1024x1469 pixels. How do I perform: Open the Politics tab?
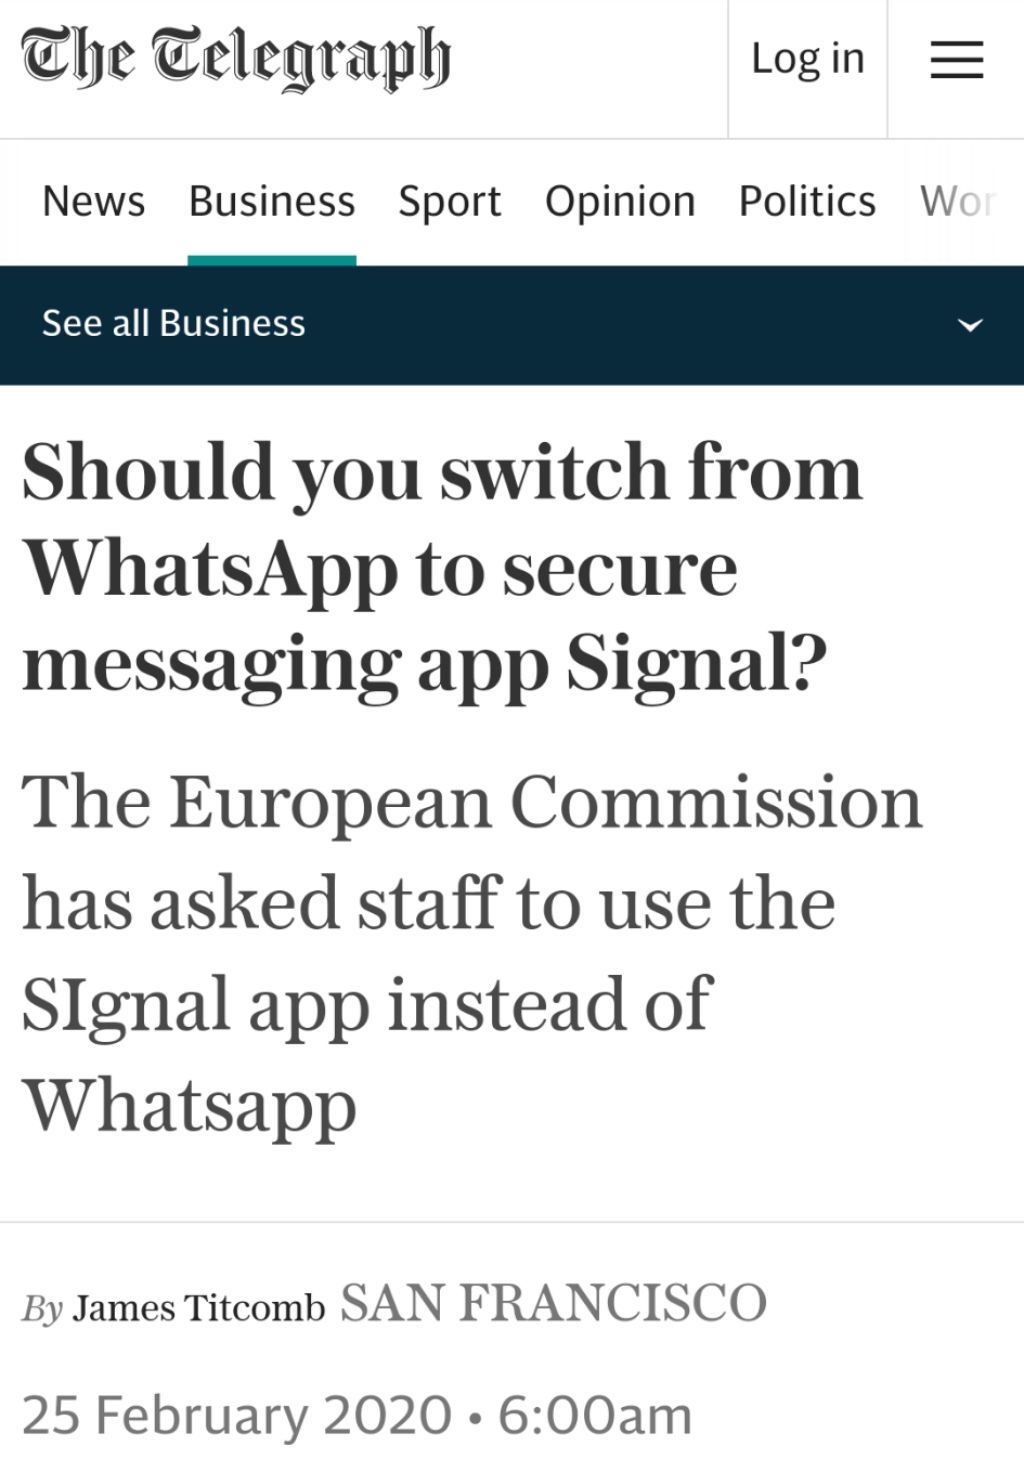[x=807, y=201]
